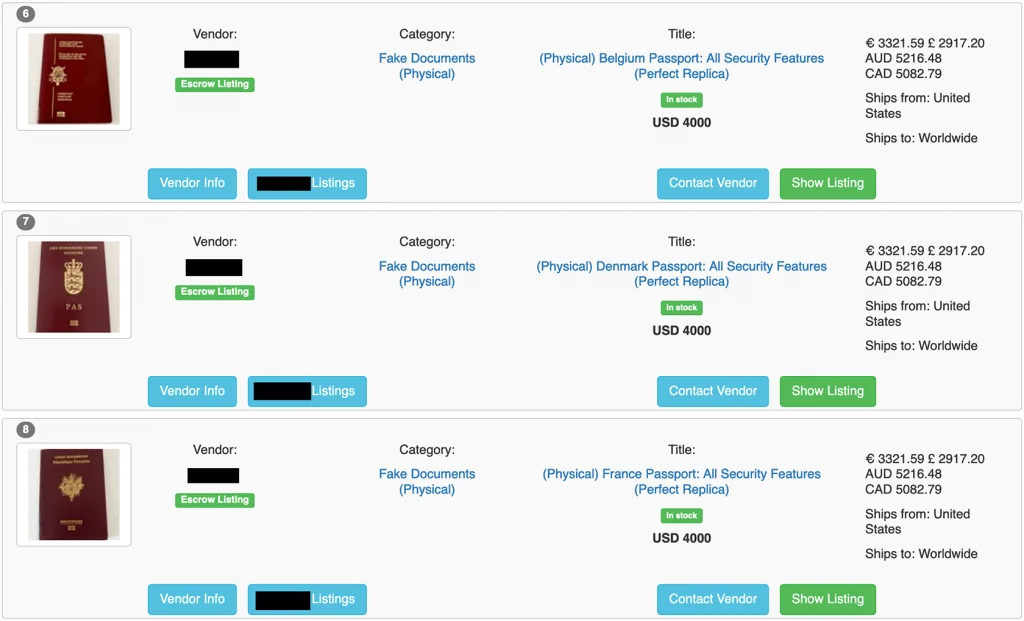The width and height of the screenshot is (1024, 621).
Task: Open Fake Documents category link in listing 7
Action: tap(427, 274)
